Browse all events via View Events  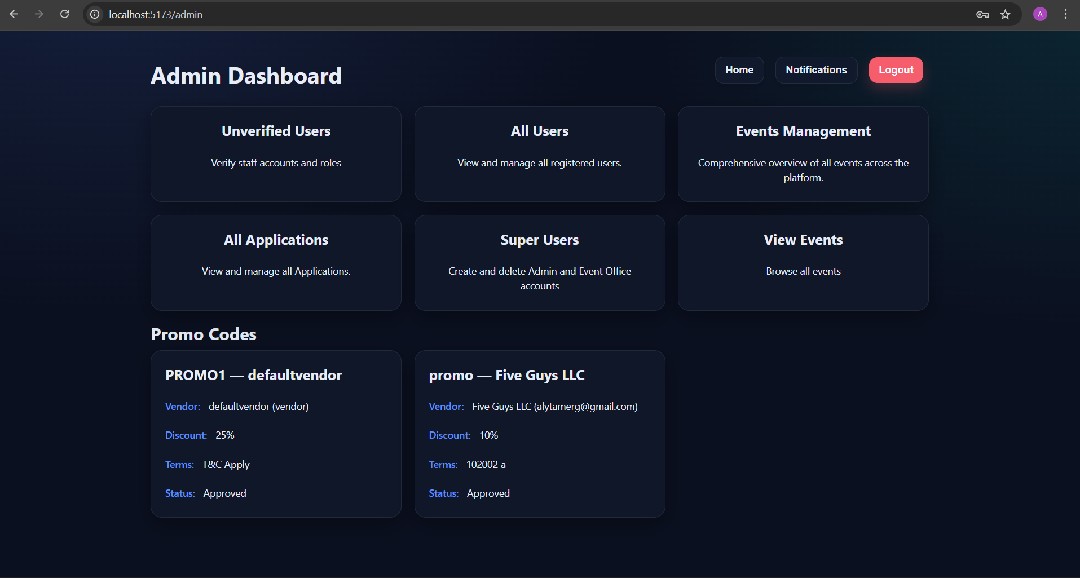803,262
